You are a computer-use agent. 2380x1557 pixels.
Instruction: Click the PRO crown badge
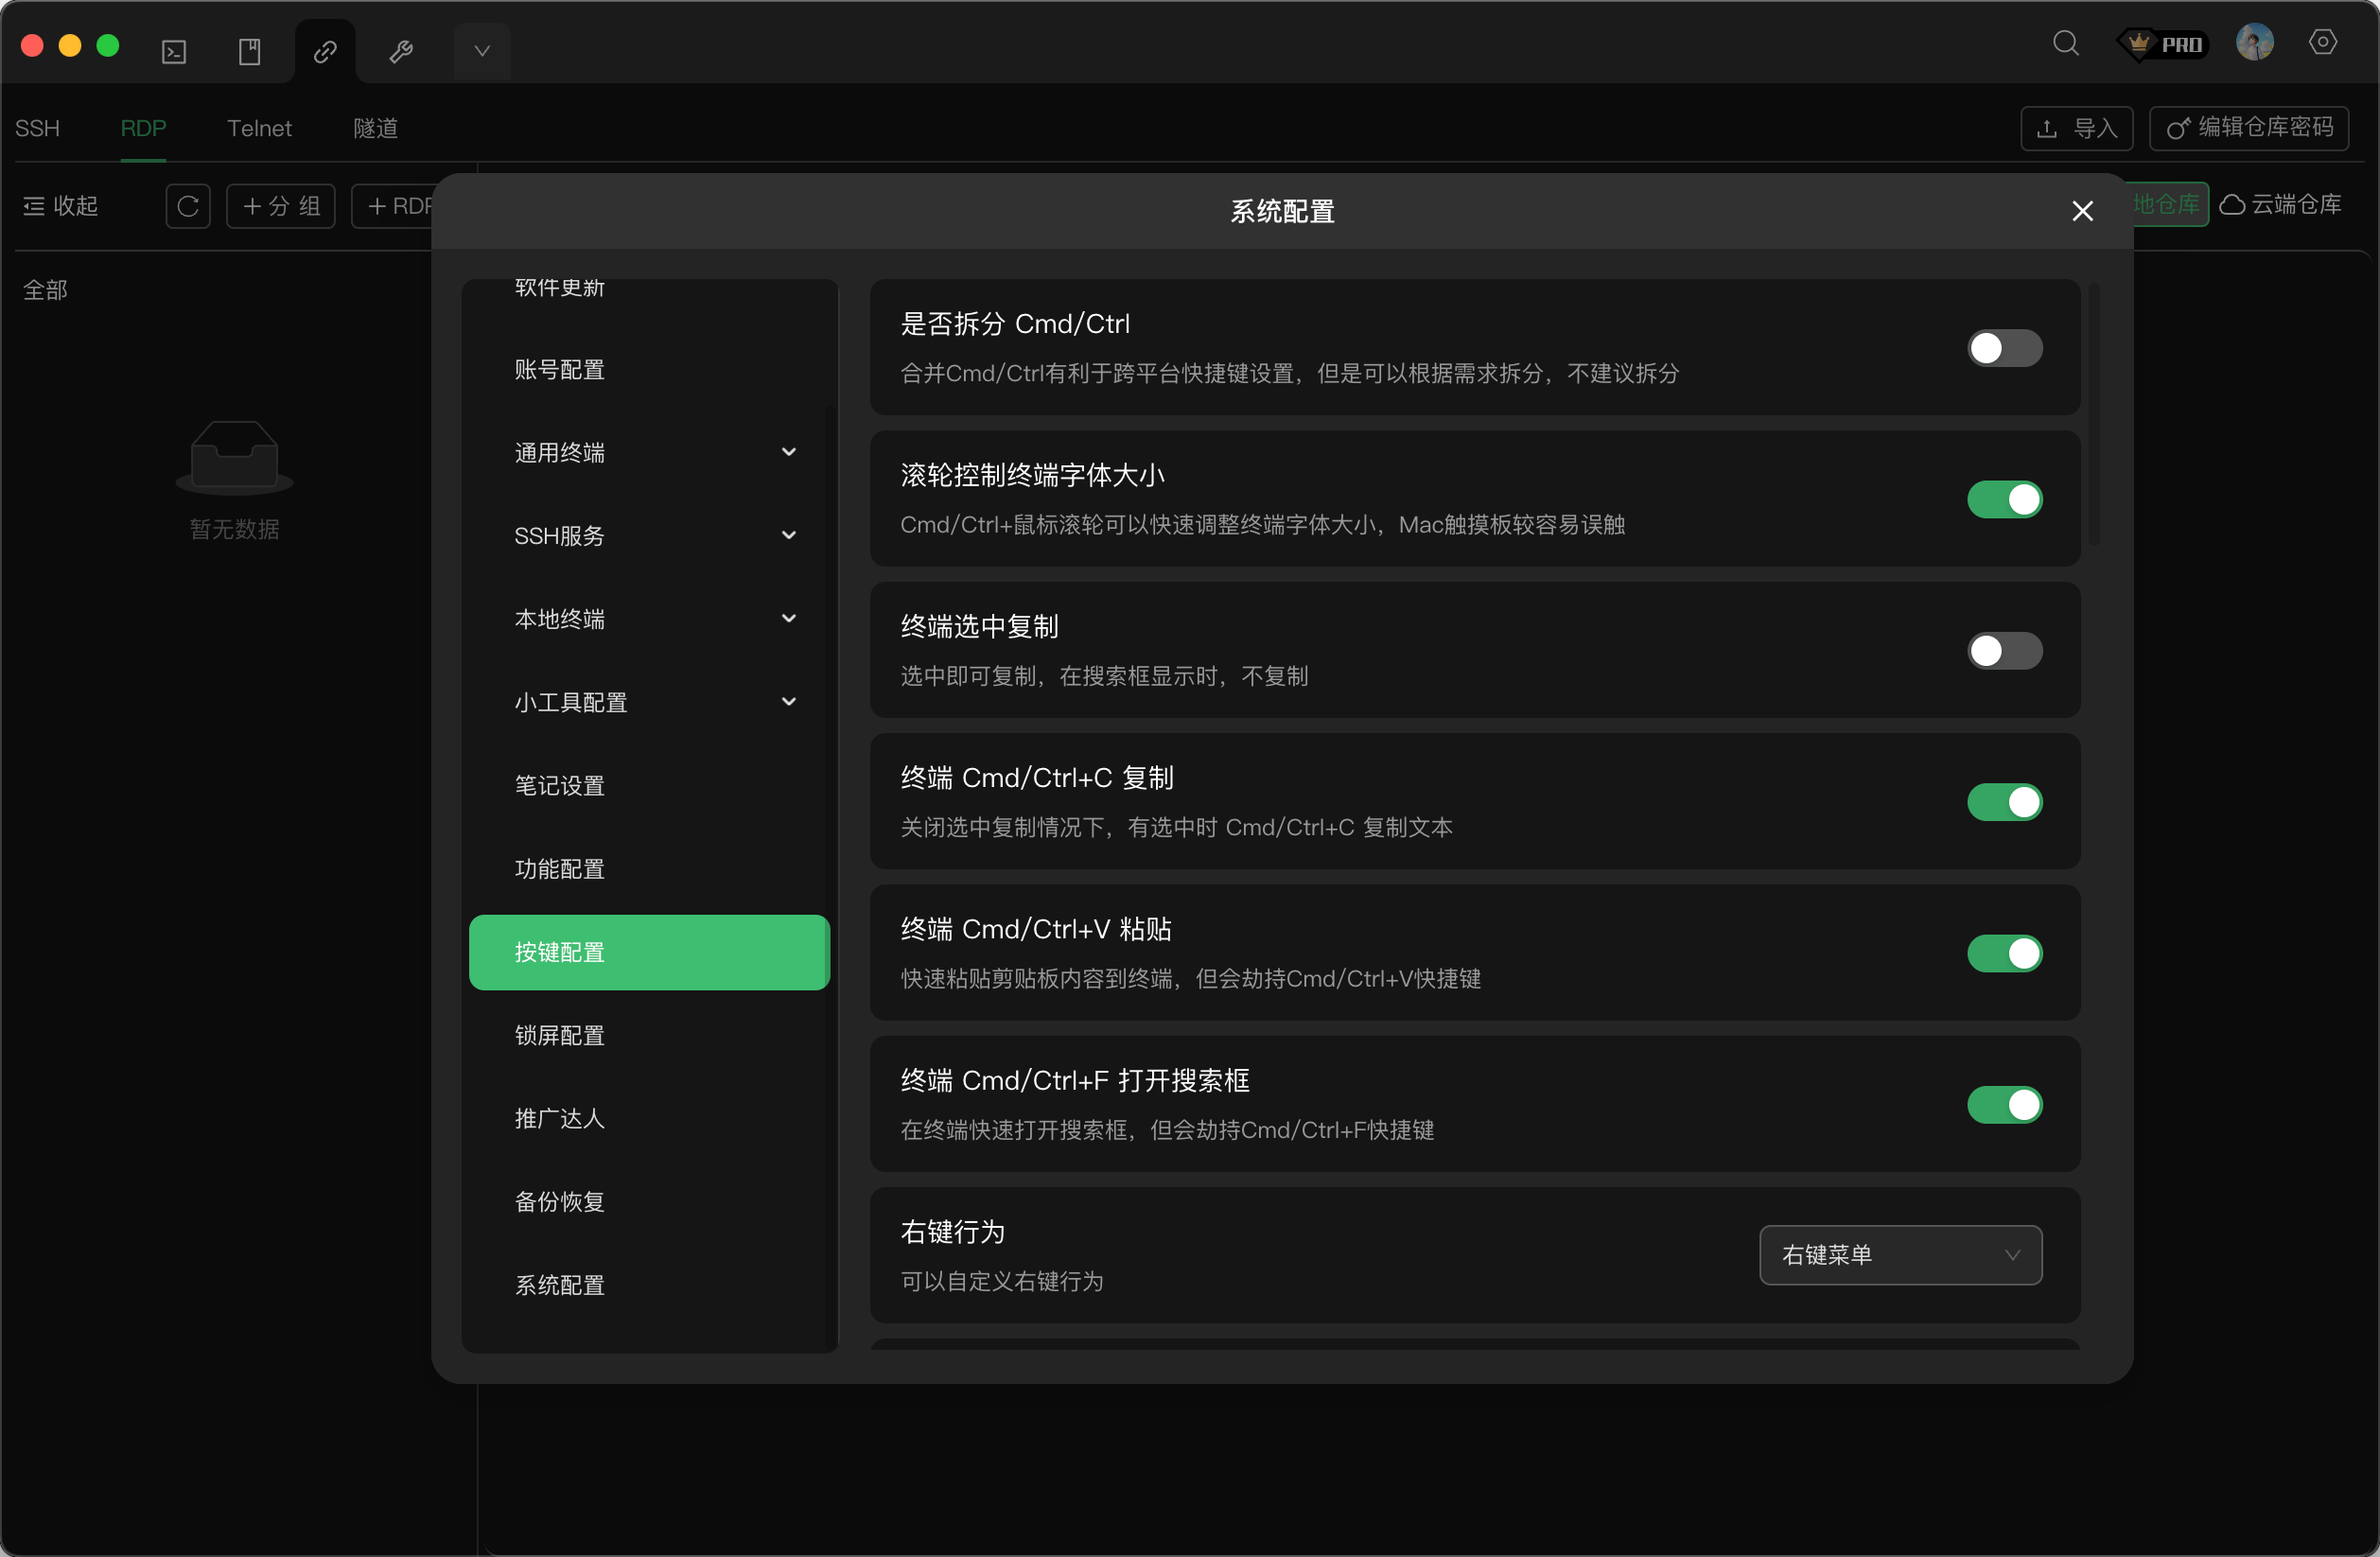[x=2162, y=44]
